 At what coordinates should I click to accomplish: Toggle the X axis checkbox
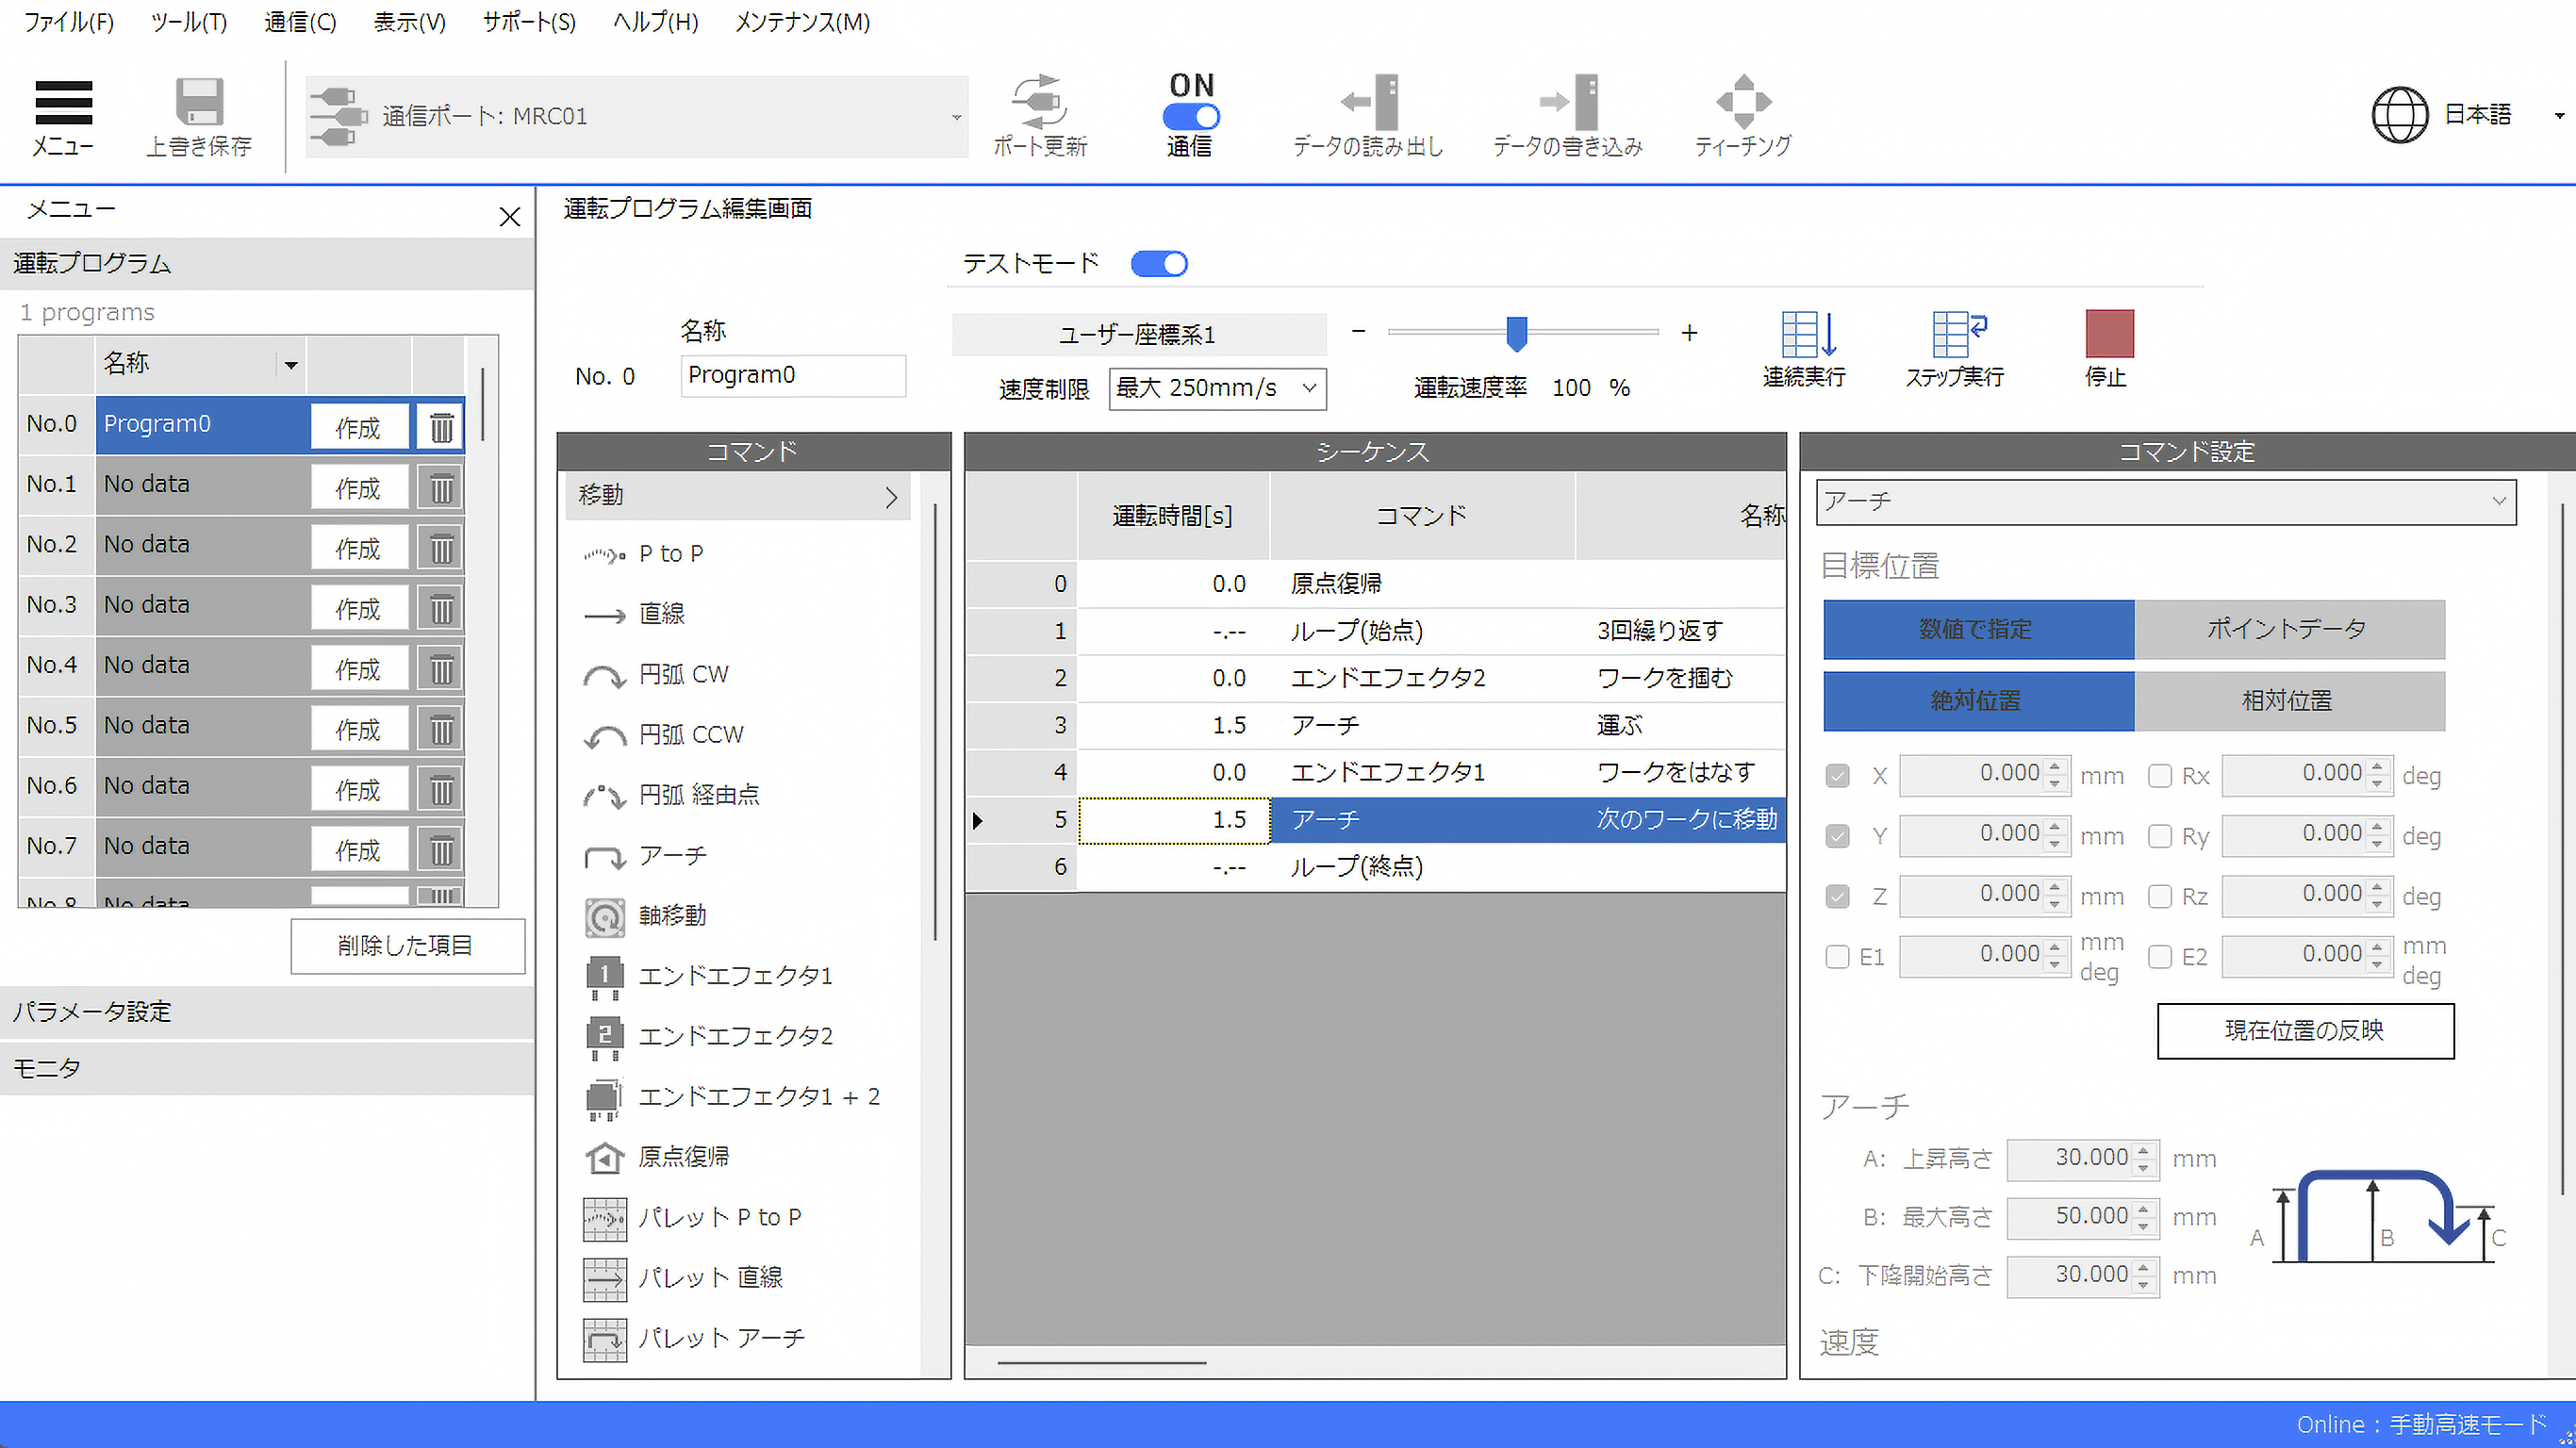1837,776
